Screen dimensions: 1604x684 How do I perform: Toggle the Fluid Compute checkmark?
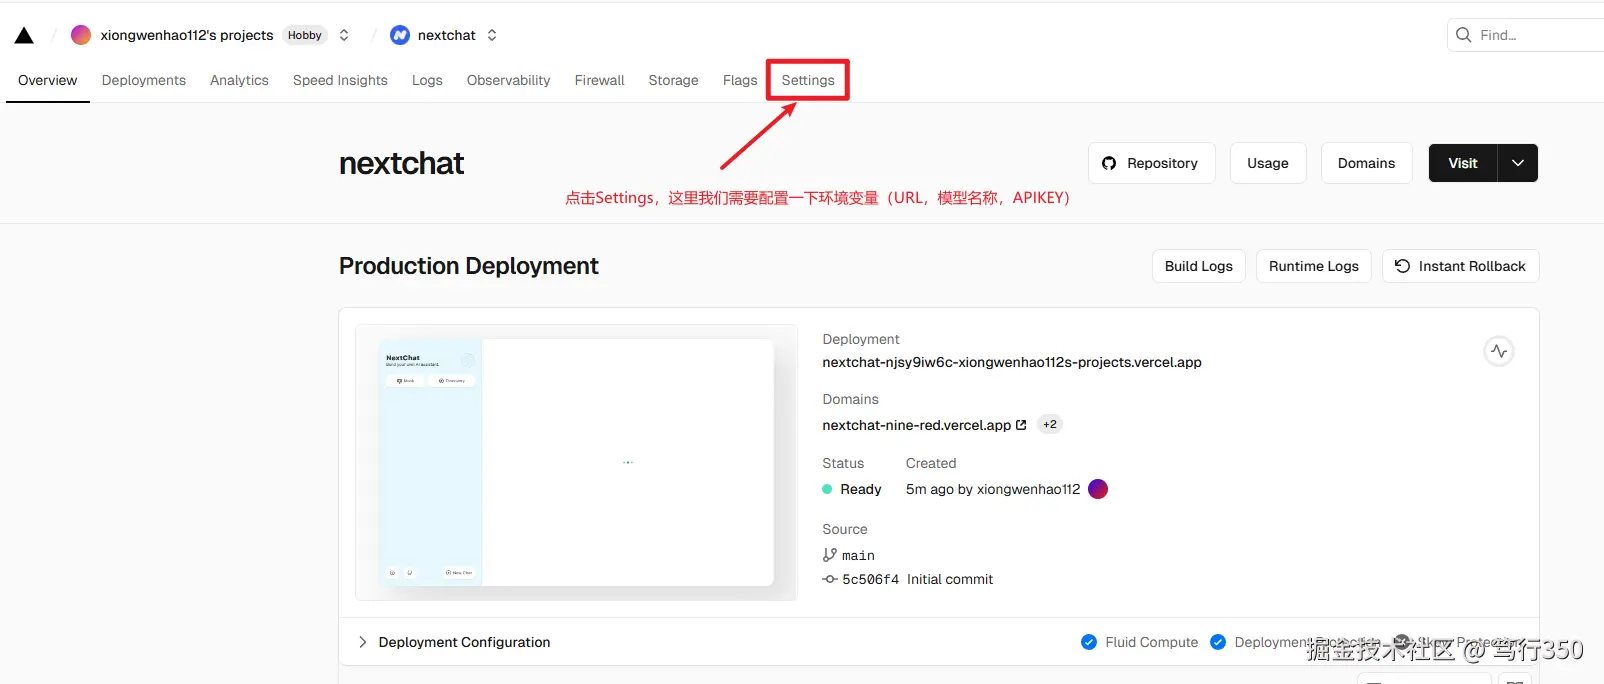click(x=1089, y=642)
